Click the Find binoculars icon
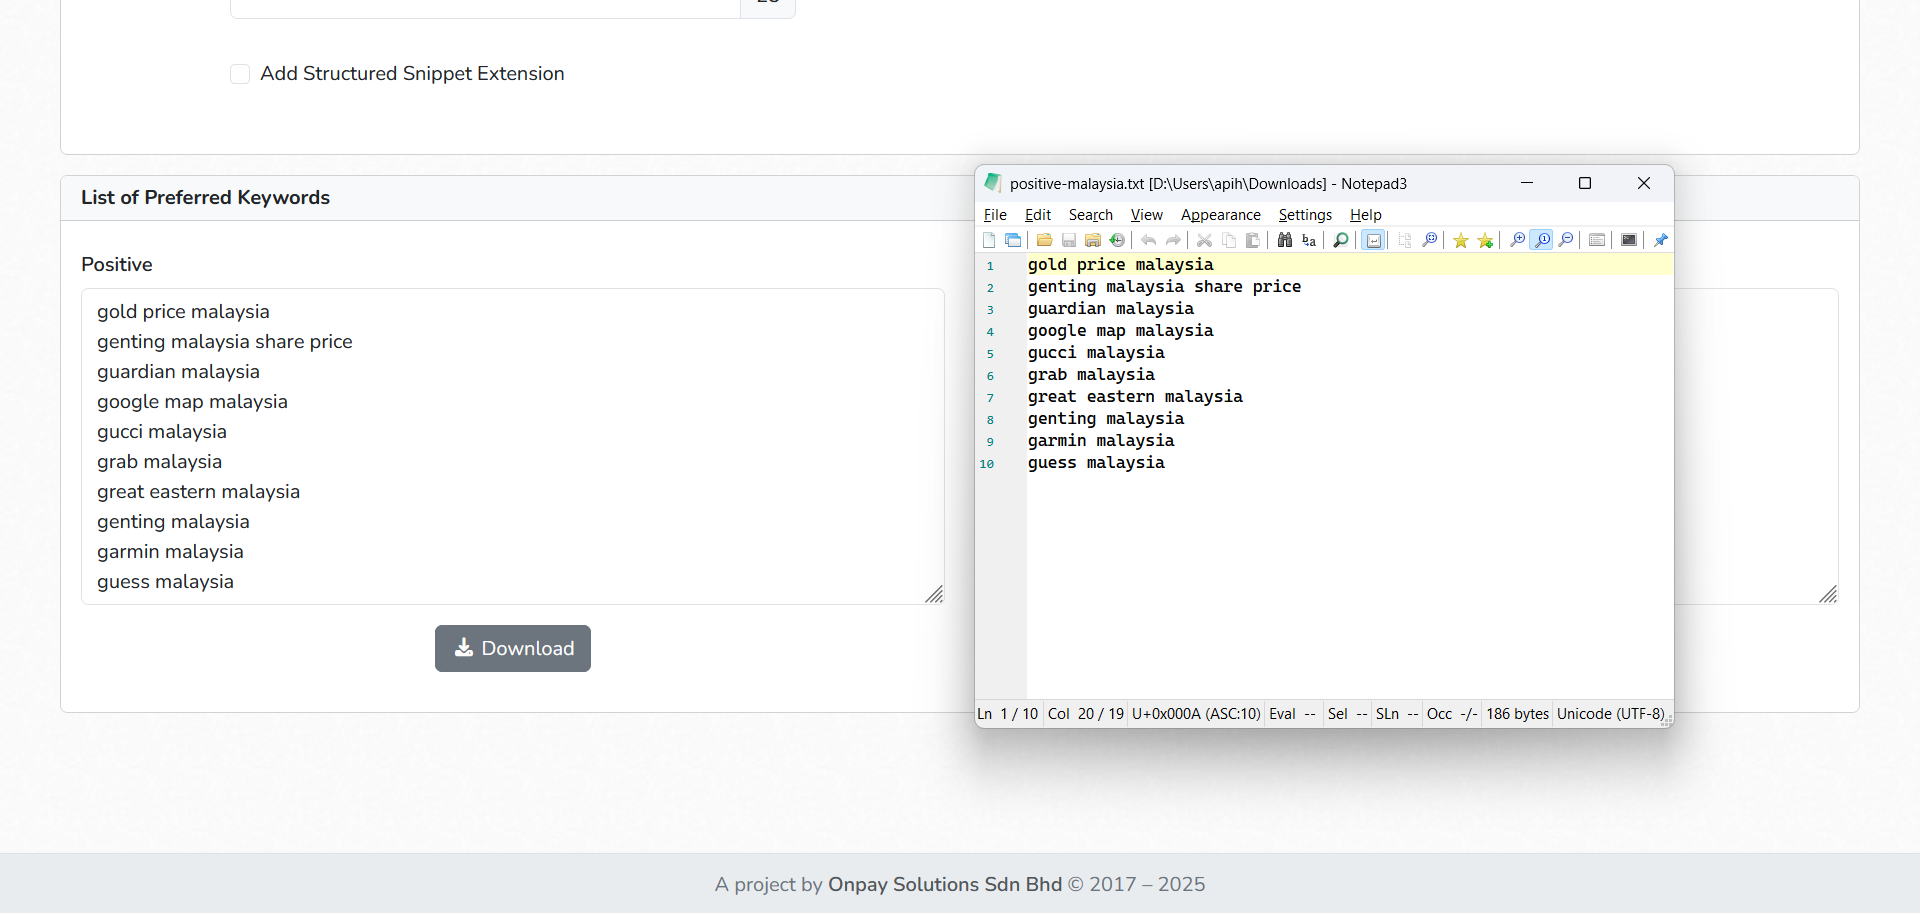Viewport: 1920px width, 913px height. (1285, 240)
